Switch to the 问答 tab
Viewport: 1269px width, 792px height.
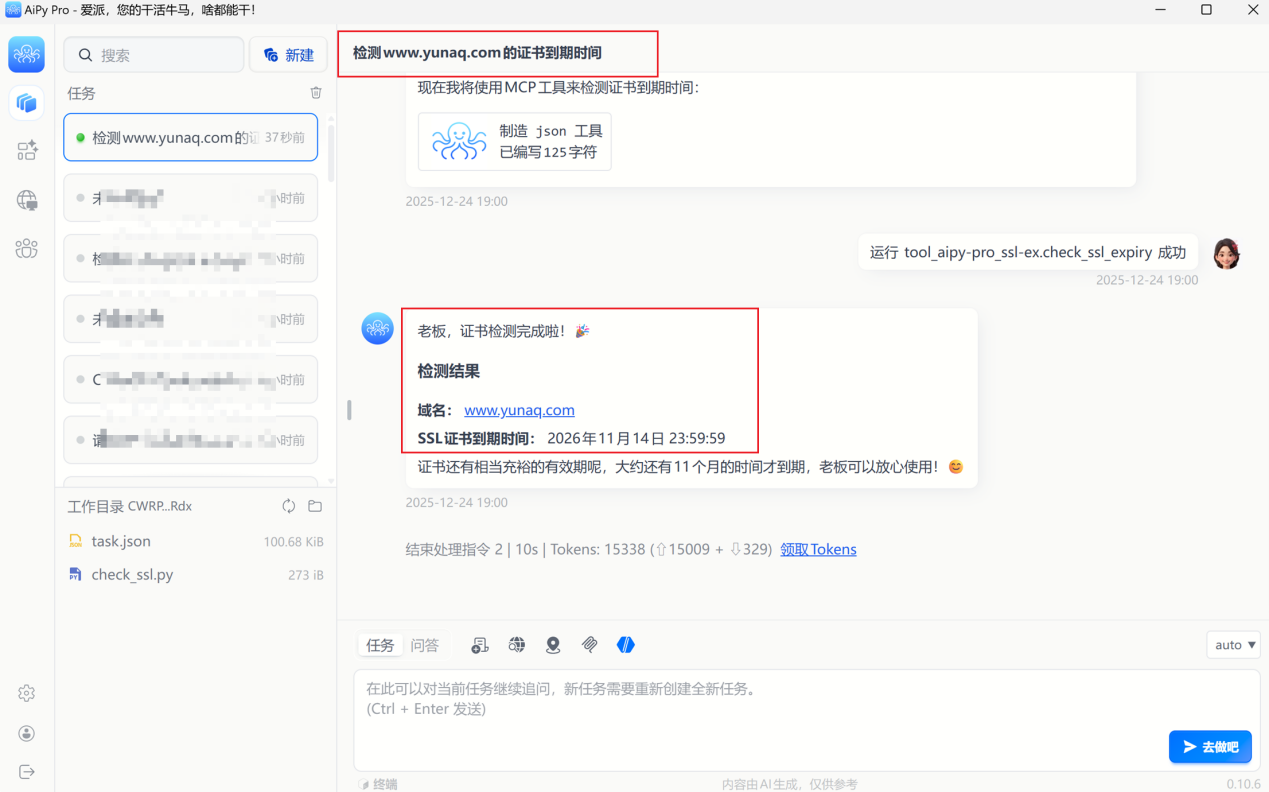[425, 645]
